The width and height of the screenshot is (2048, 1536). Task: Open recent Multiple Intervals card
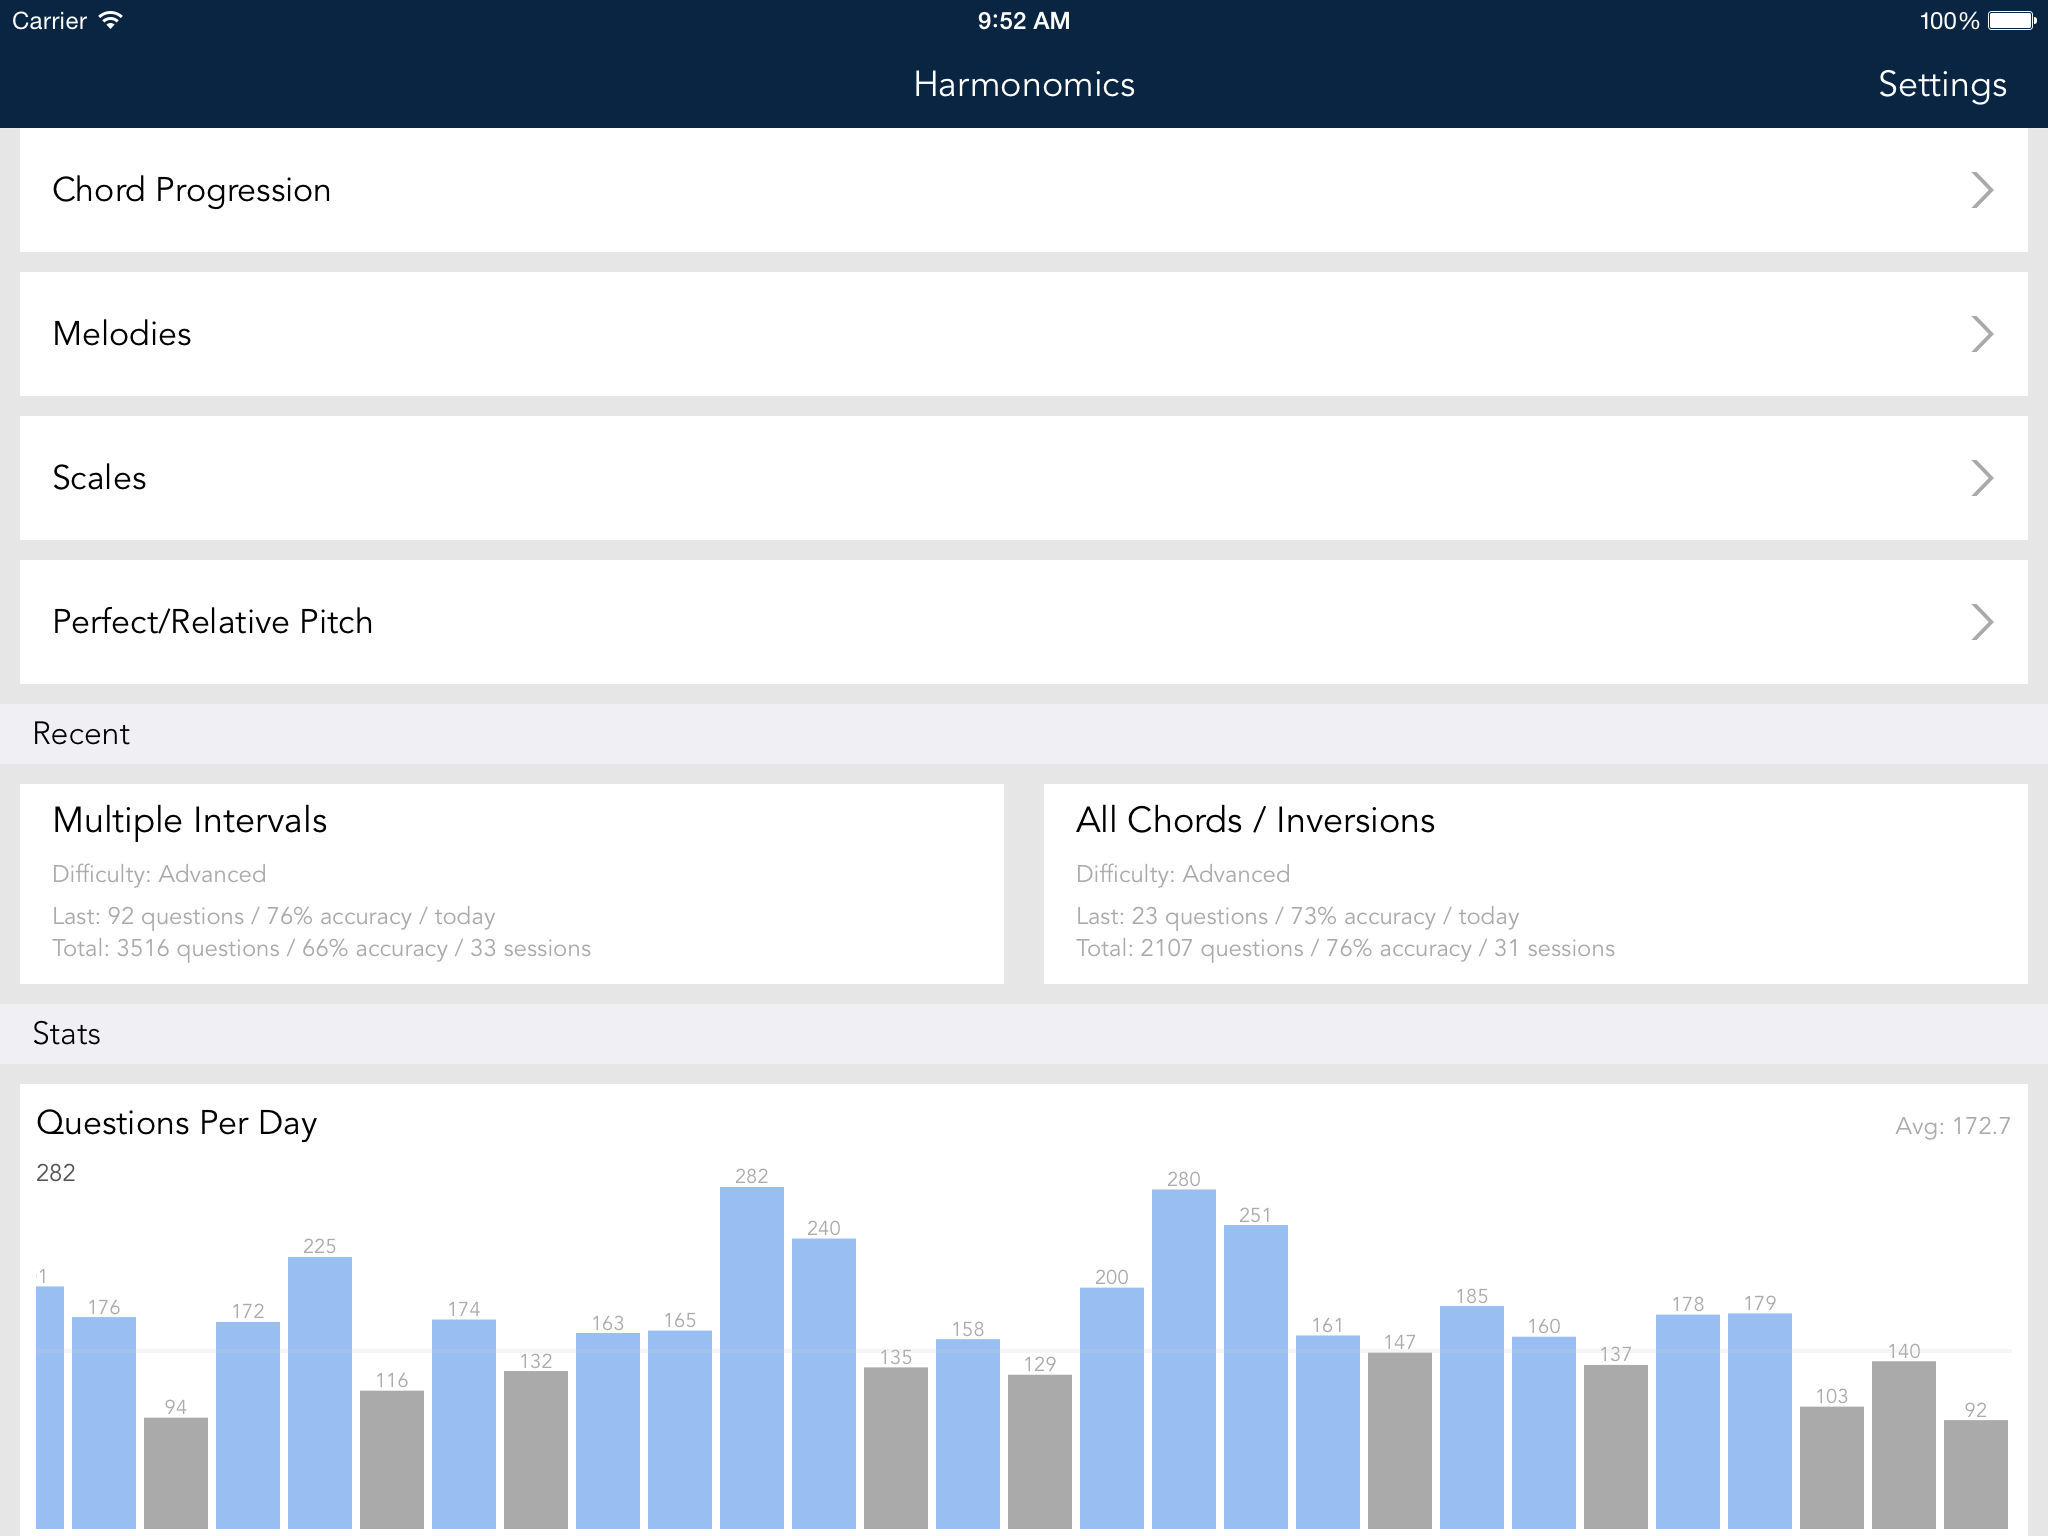click(511, 883)
